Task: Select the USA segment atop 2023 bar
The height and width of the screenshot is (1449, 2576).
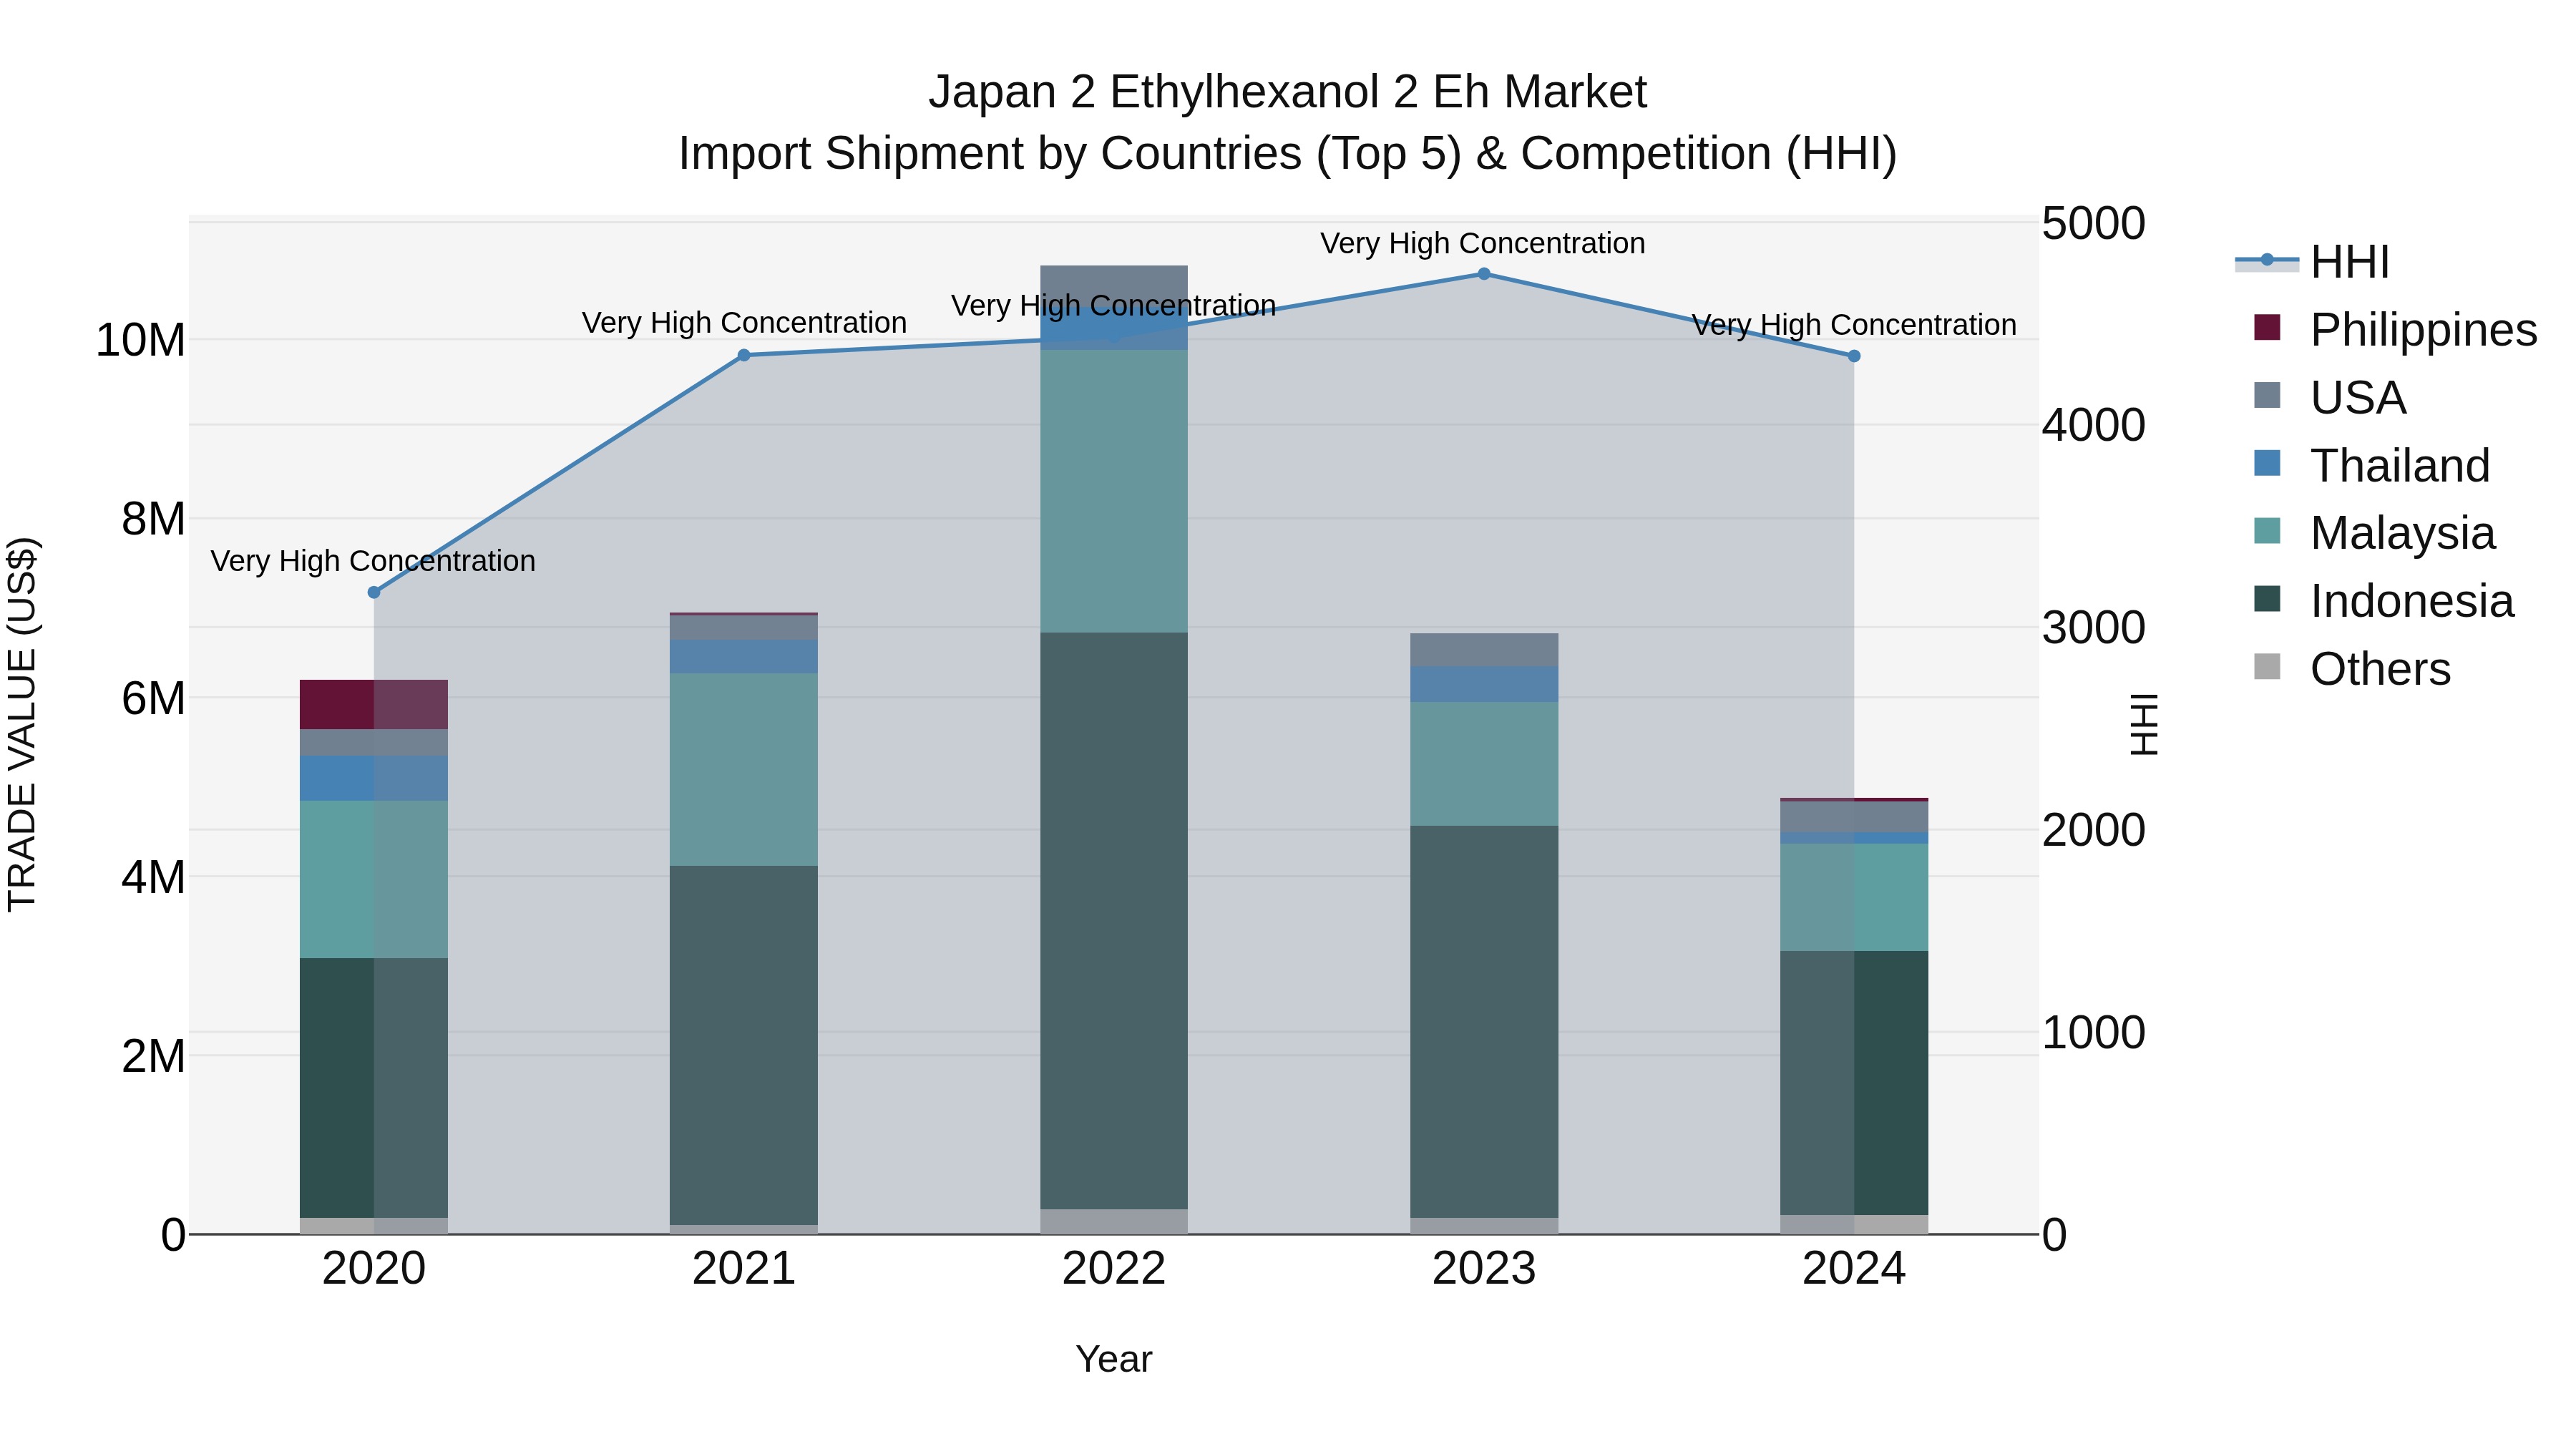Action: point(1484,649)
